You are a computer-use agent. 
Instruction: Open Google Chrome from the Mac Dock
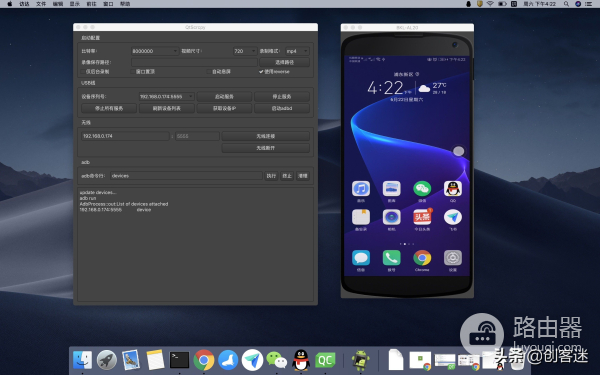coord(204,360)
